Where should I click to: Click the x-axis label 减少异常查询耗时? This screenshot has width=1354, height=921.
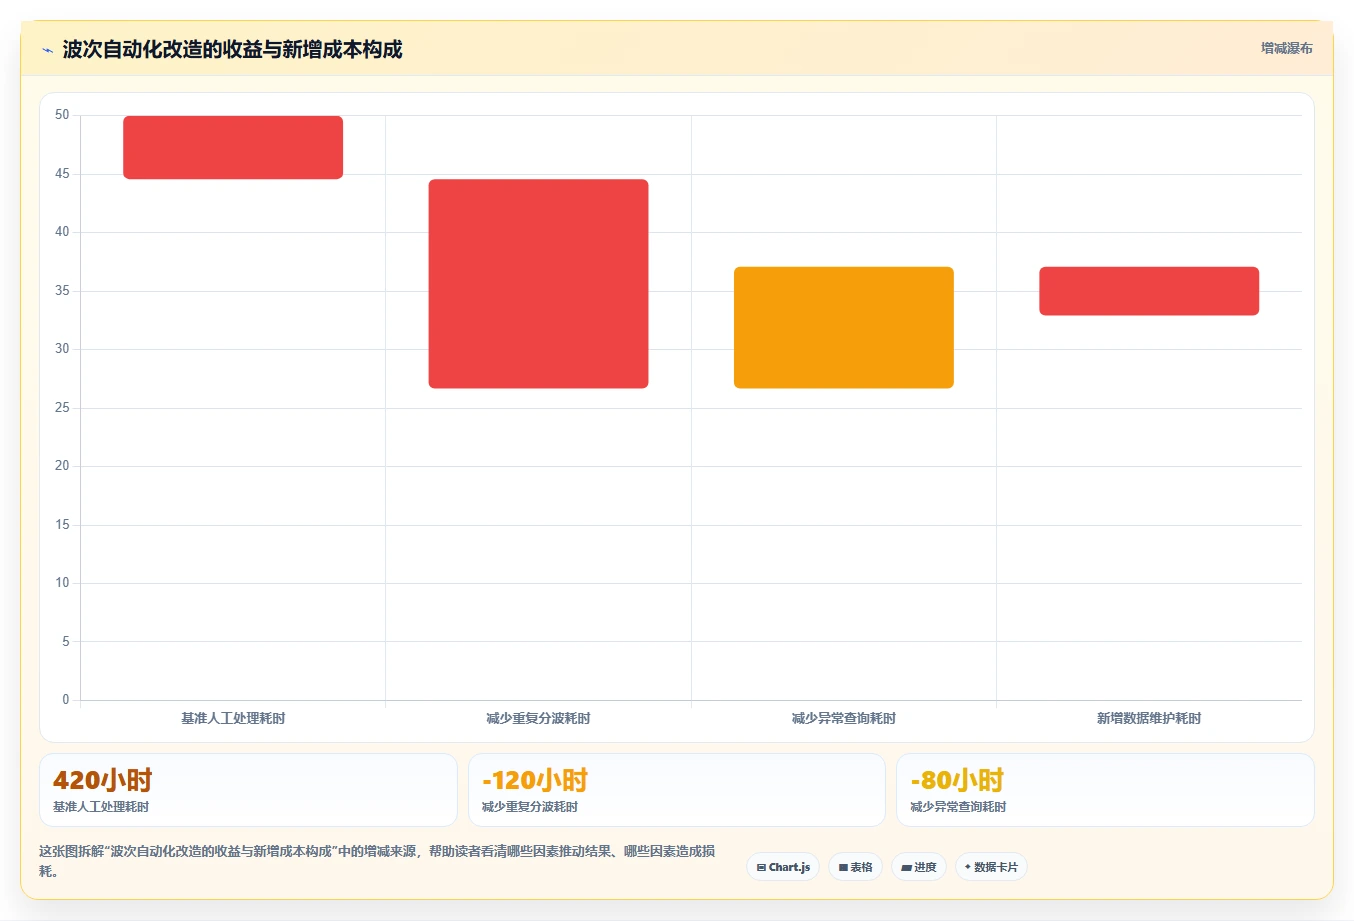point(844,718)
